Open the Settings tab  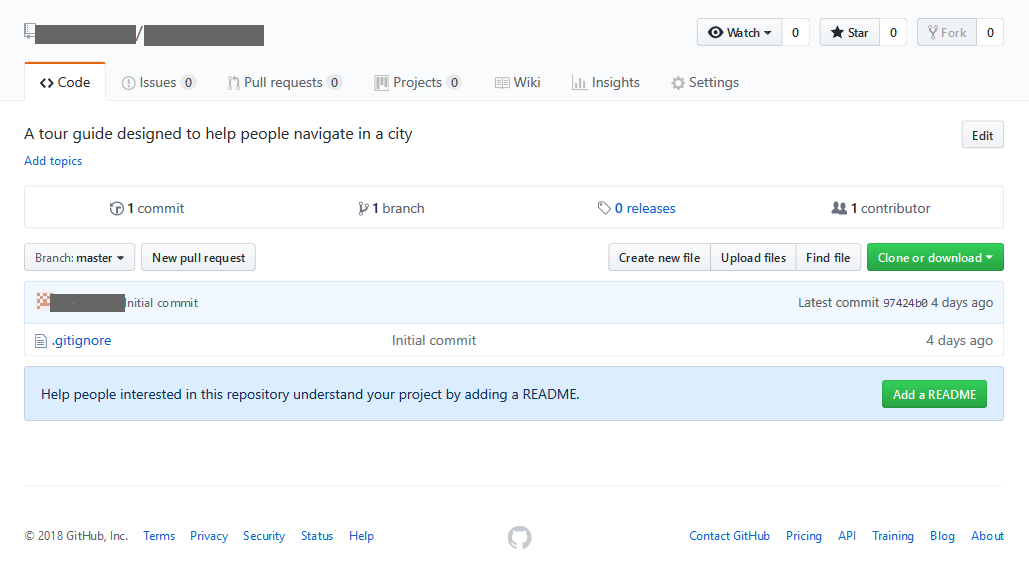(705, 83)
